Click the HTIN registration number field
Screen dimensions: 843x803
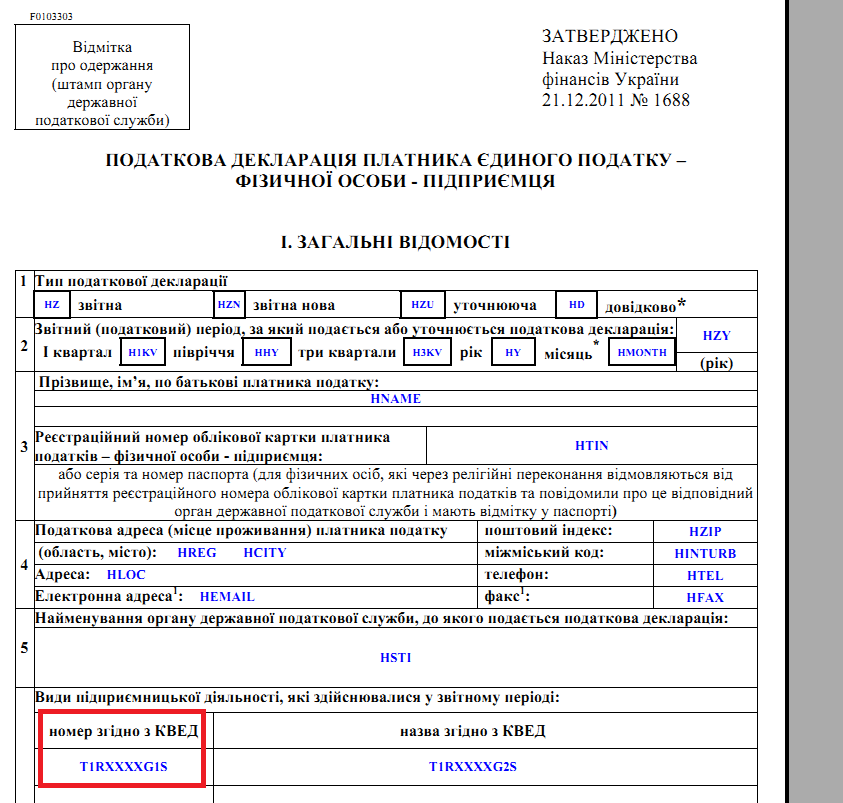tap(591, 446)
